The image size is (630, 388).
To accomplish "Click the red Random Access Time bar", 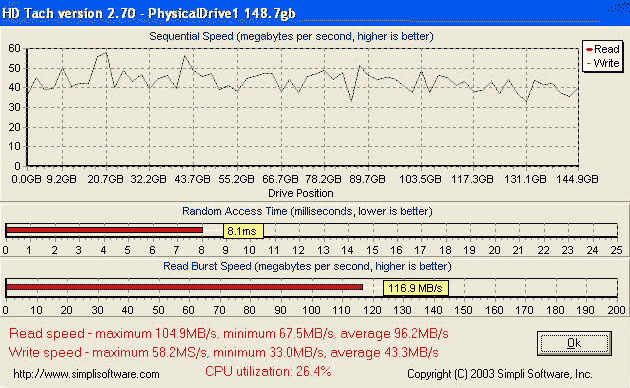I will pyautogui.click(x=104, y=230).
